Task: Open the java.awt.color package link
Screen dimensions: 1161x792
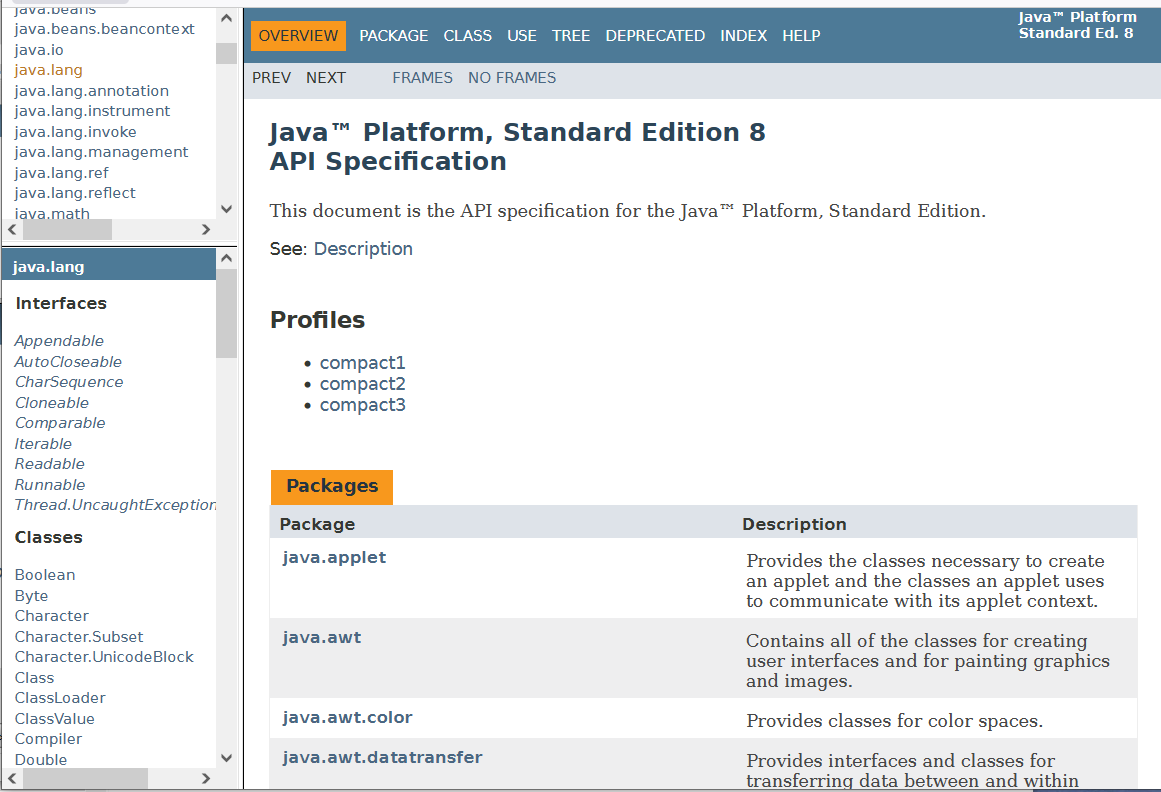Action: (x=347, y=717)
